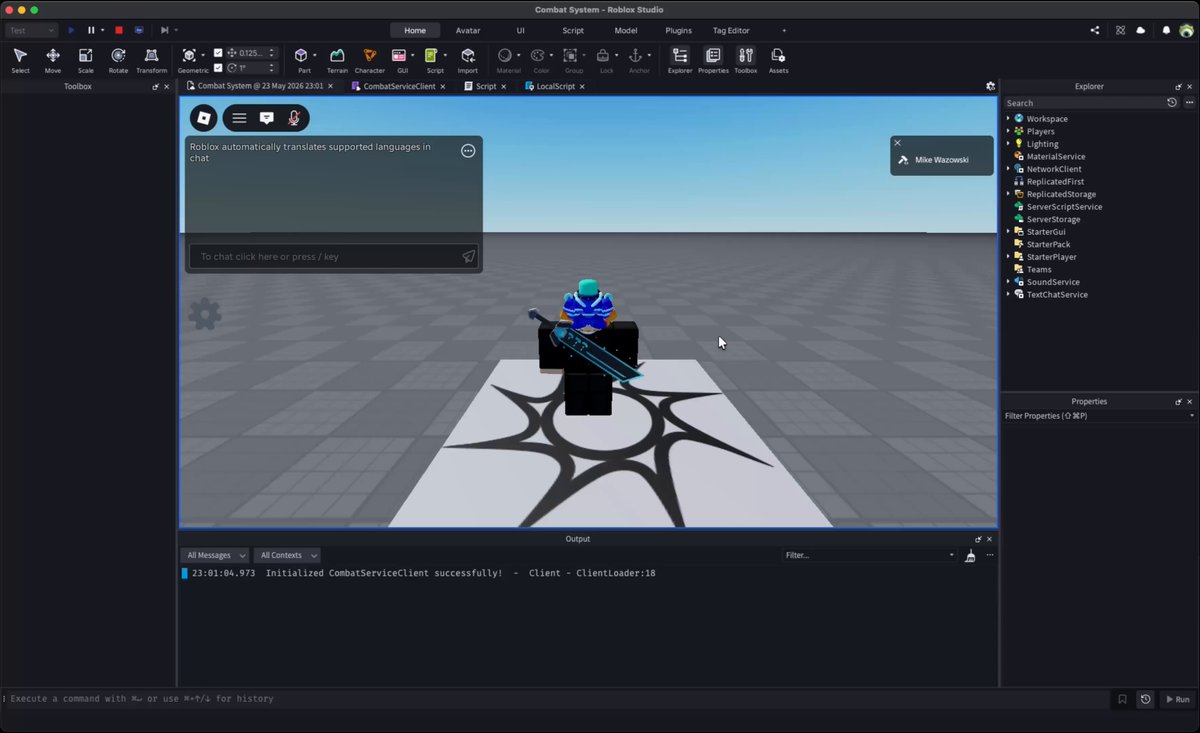Open the All Messages dropdown
The height and width of the screenshot is (733, 1200).
coord(215,555)
